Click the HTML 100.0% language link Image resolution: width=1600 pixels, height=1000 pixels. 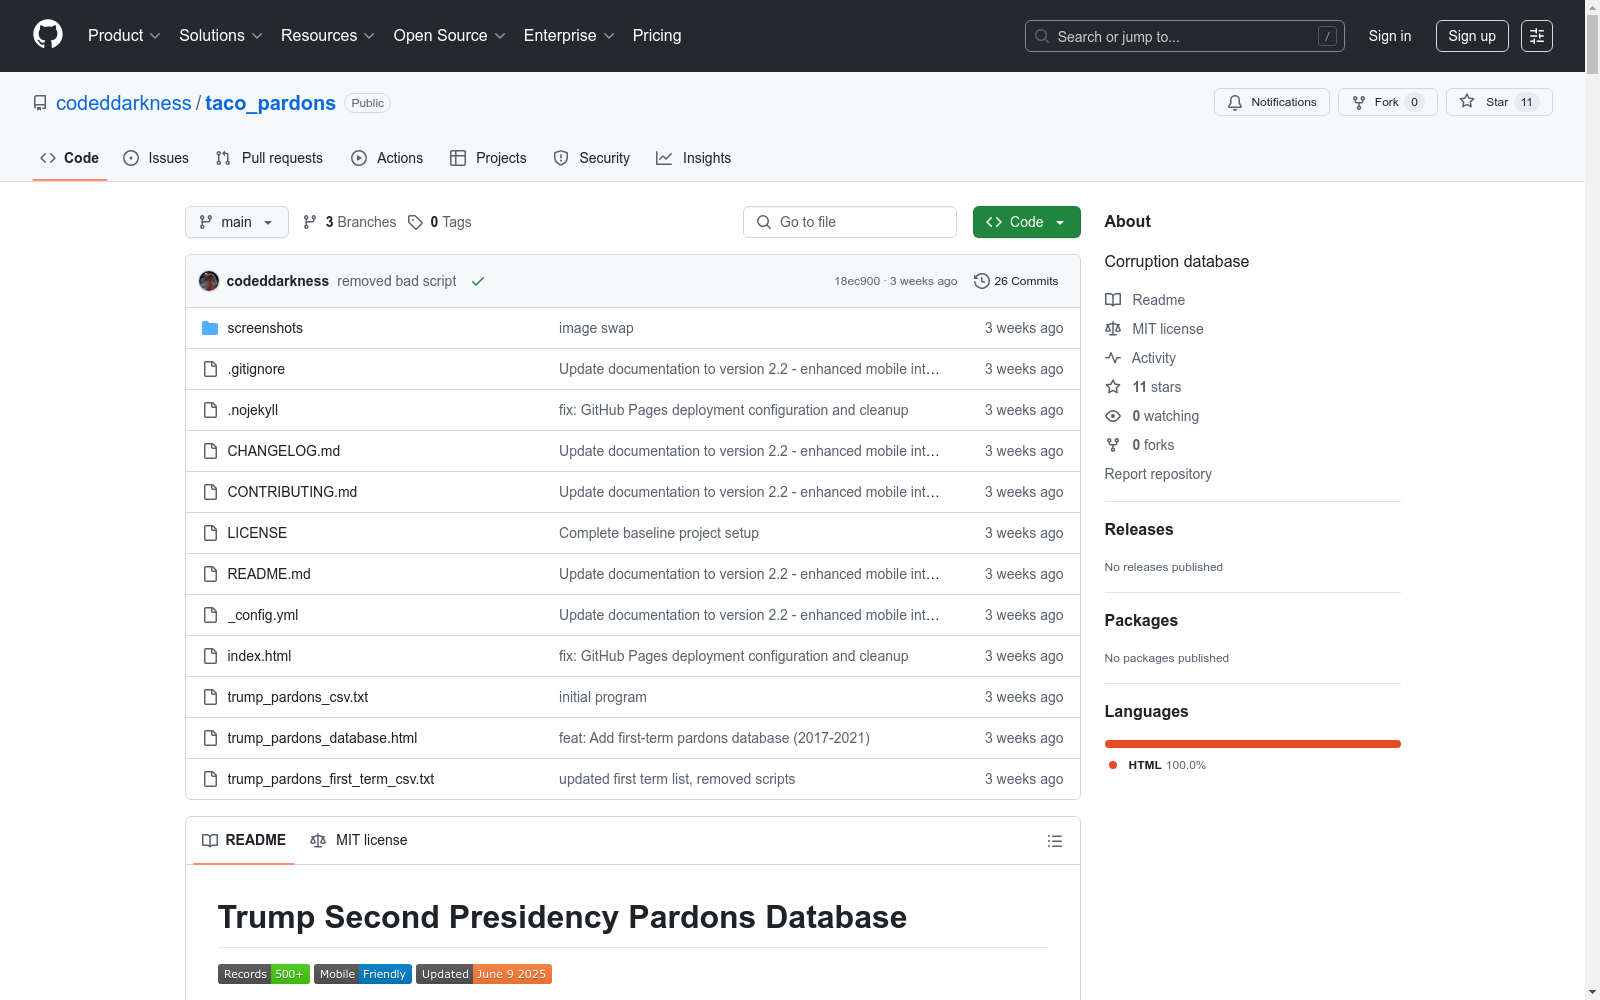point(1158,765)
